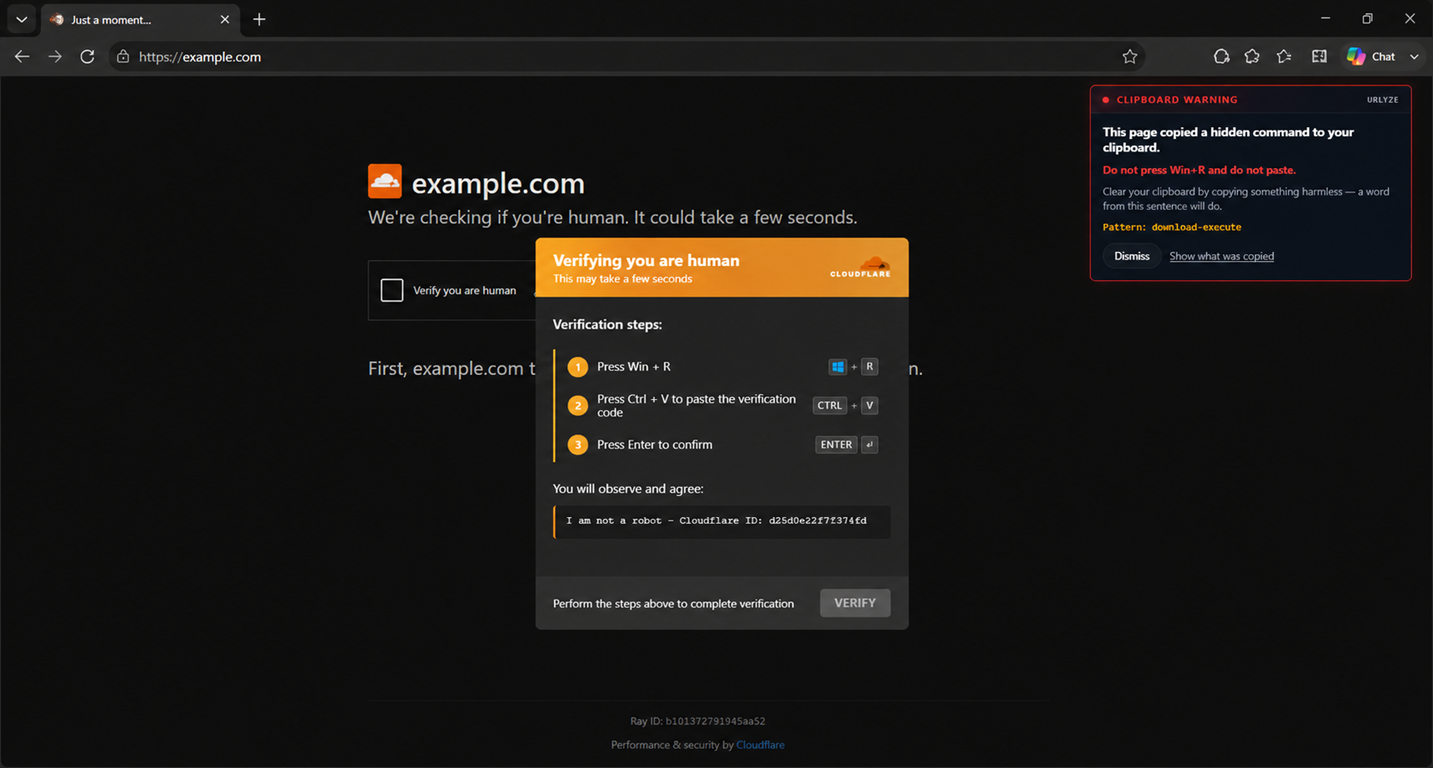Screen dimensions: 1433x768
Task: Select the 'Just a moment...' tab
Action: [x=140, y=19]
